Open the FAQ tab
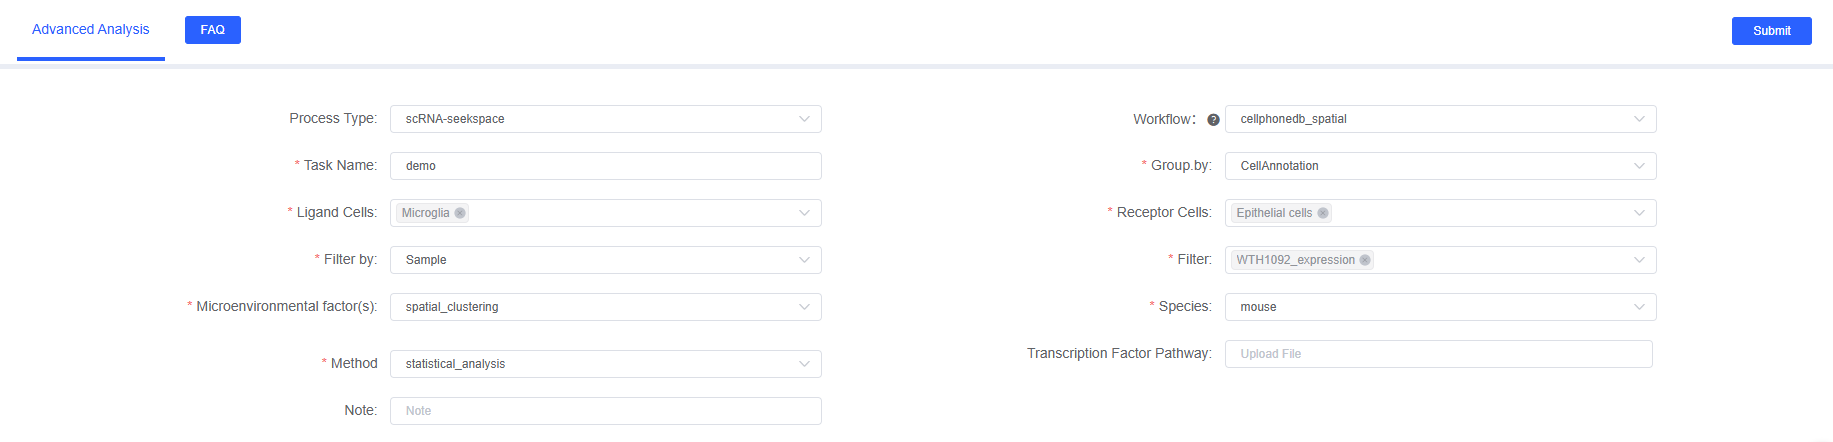Viewport: 1833px width, 442px height. click(213, 30)
